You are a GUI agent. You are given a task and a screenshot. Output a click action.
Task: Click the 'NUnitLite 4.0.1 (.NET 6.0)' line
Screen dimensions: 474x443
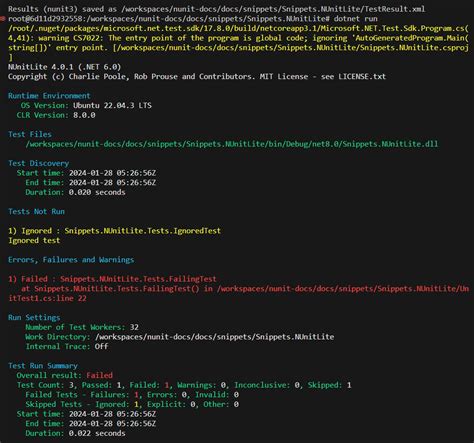64,67
